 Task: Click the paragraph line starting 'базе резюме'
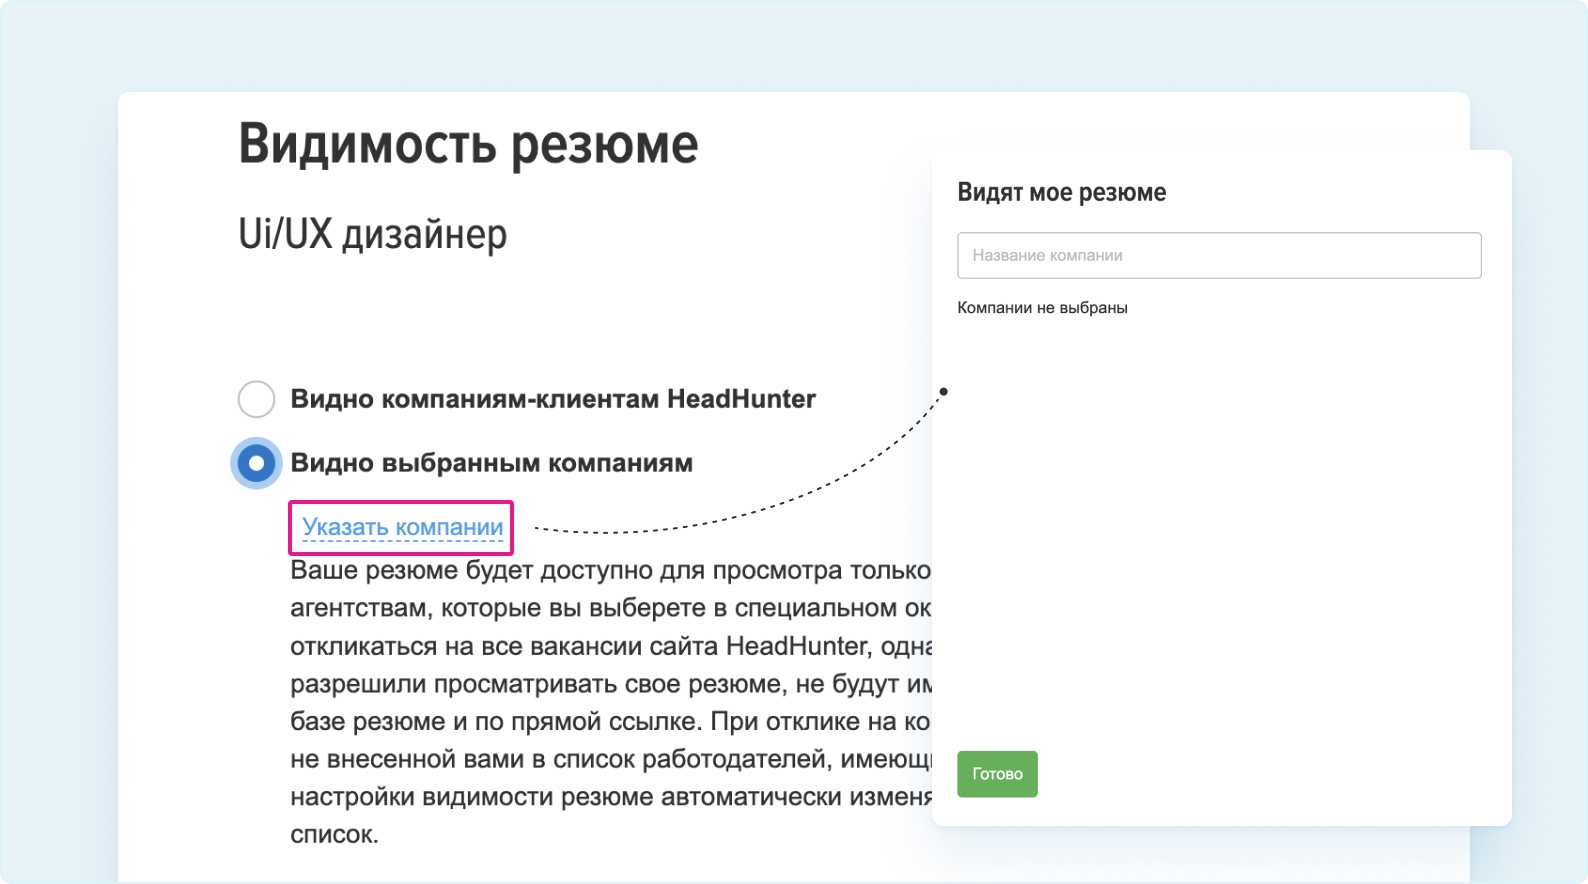click(x=610, y=721)
